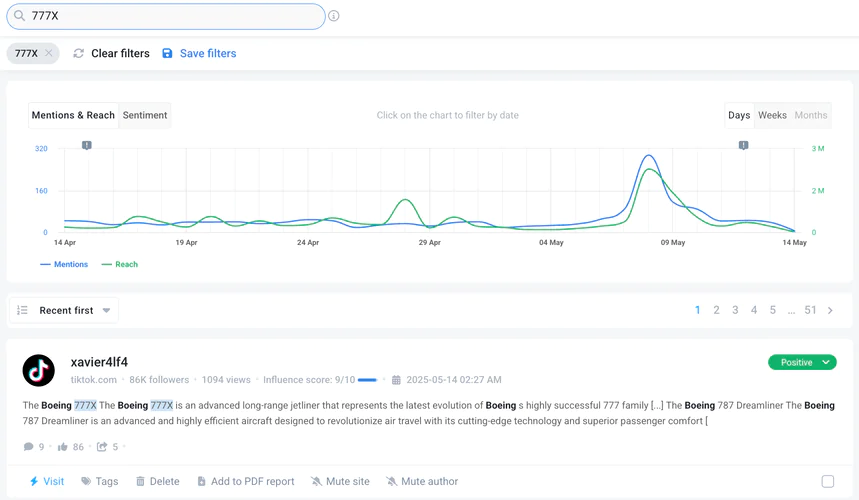This screenshot has width=859, height=500.
Task: Click the Clear filters refresh icon
Action: (x=78, y=53)
